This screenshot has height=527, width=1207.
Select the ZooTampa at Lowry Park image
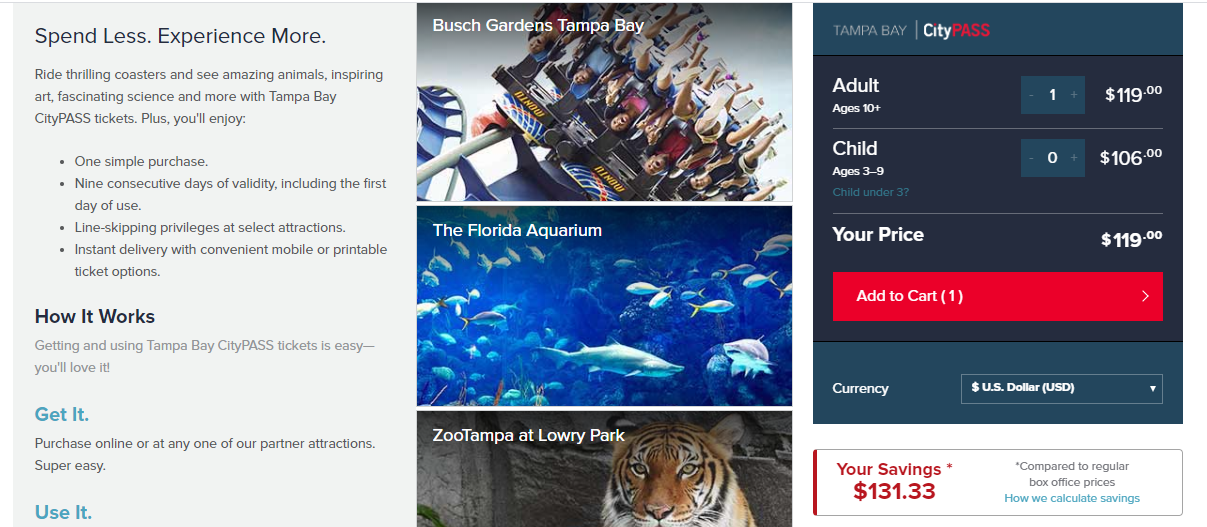(x=604, y=469)
